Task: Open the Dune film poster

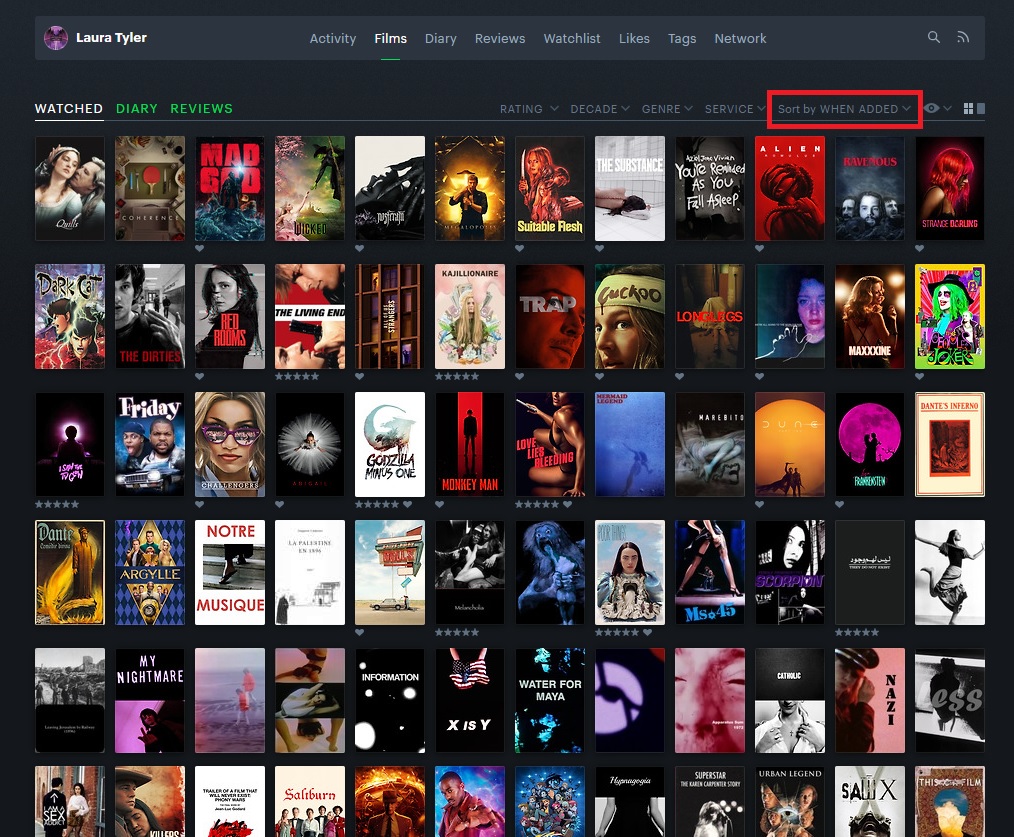Action: (x=790, y=444)
